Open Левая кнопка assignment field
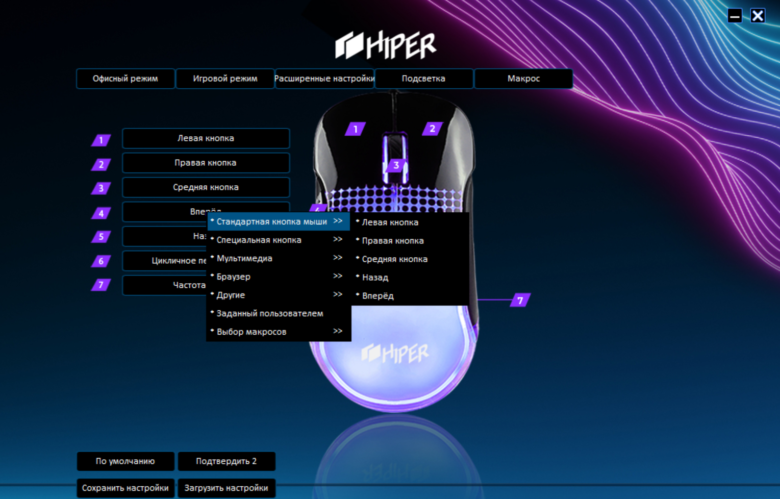 (x=206, y=138)
